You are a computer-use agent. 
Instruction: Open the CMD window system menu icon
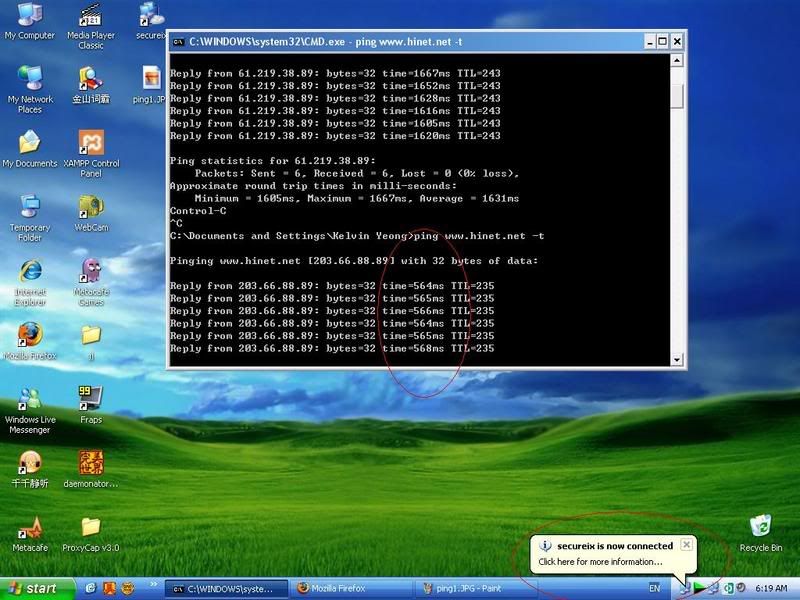click(178, 41)
